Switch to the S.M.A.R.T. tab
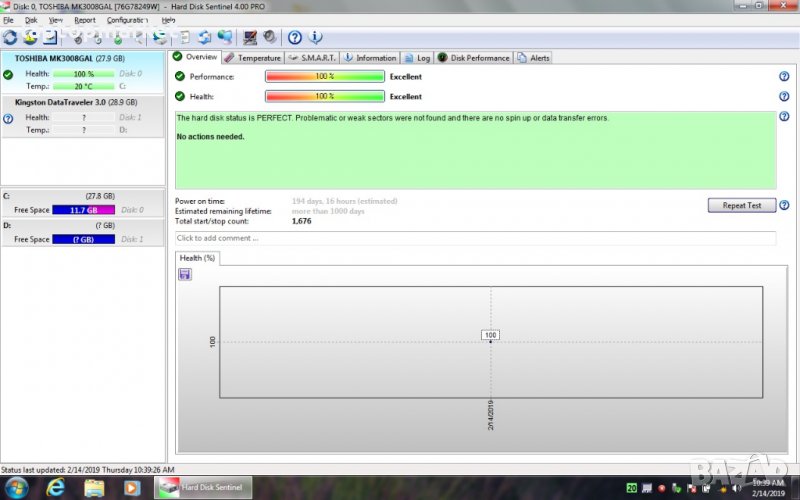The width and height of the screenshot is (800, 500). [x=312, y=58]
